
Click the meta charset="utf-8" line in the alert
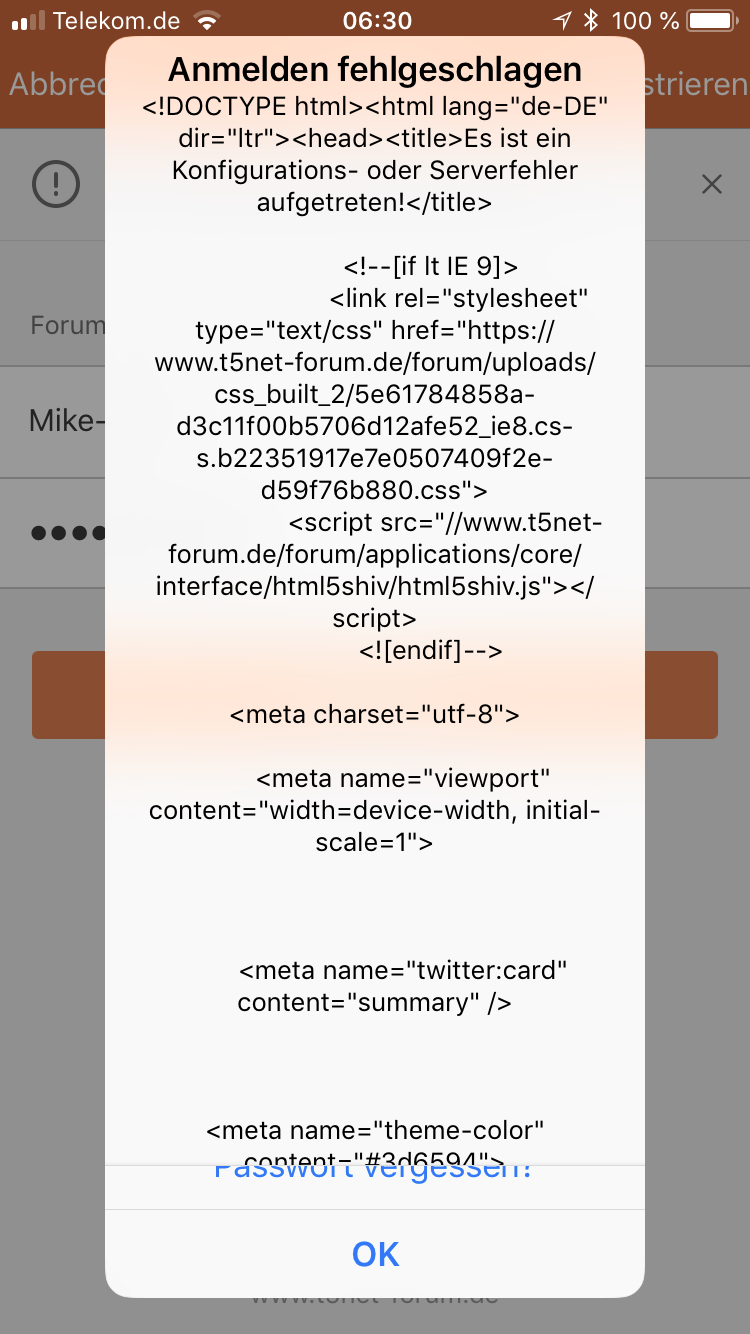(375, 714)
